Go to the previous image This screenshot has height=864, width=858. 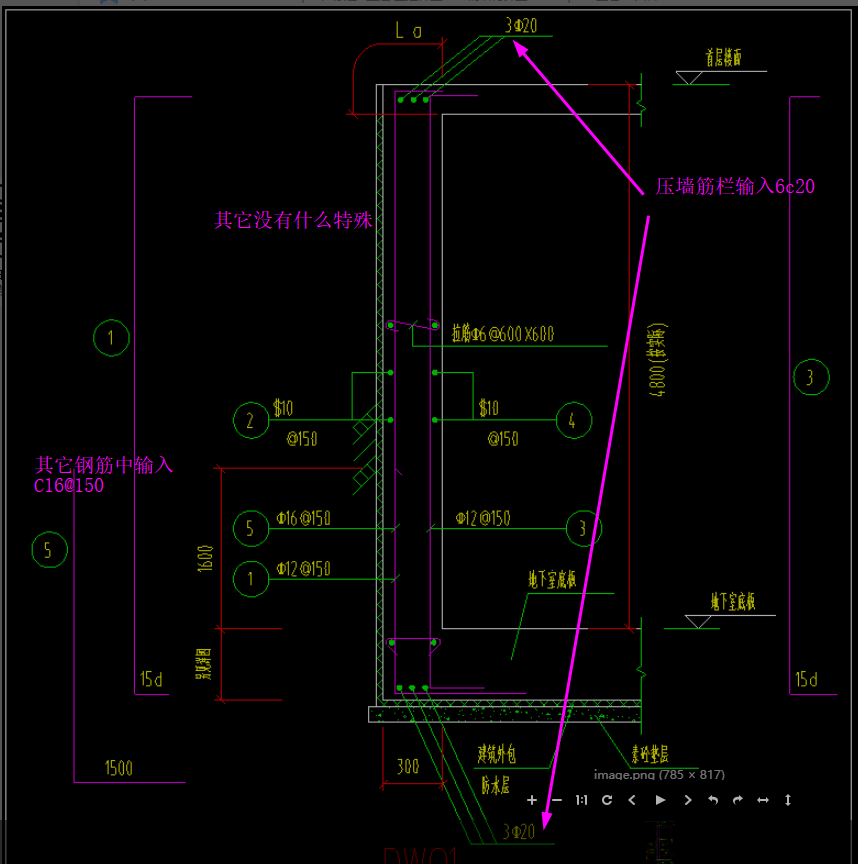point(632,800)
